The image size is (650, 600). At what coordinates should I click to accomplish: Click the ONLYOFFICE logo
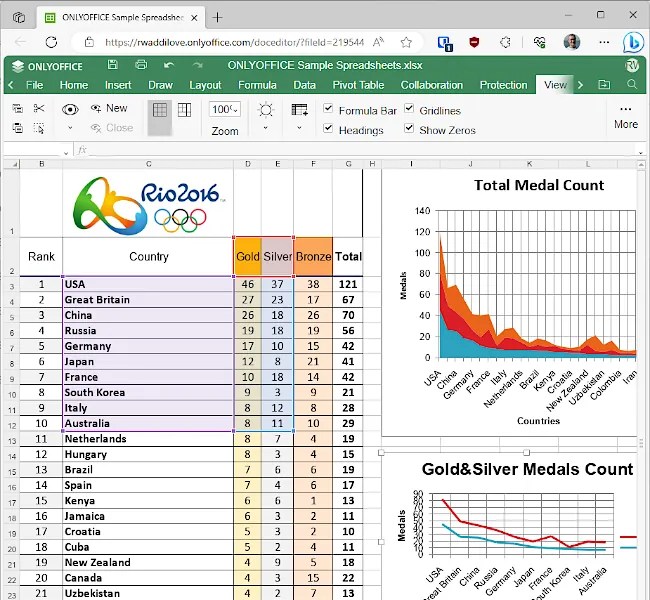(47, 66)
